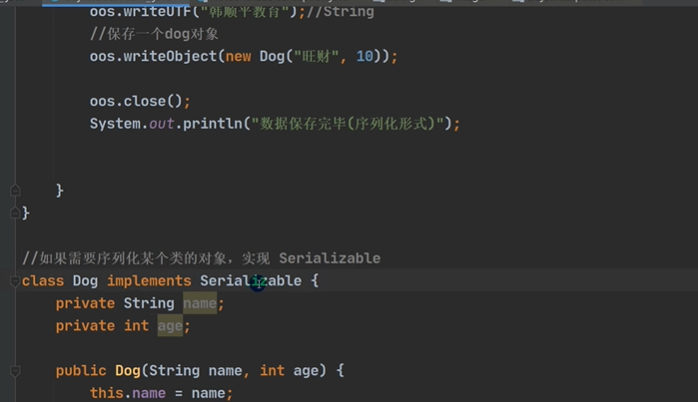Click the System class name in the println line
The height and width of the screenshot is (402, 698).
point(115,124)
